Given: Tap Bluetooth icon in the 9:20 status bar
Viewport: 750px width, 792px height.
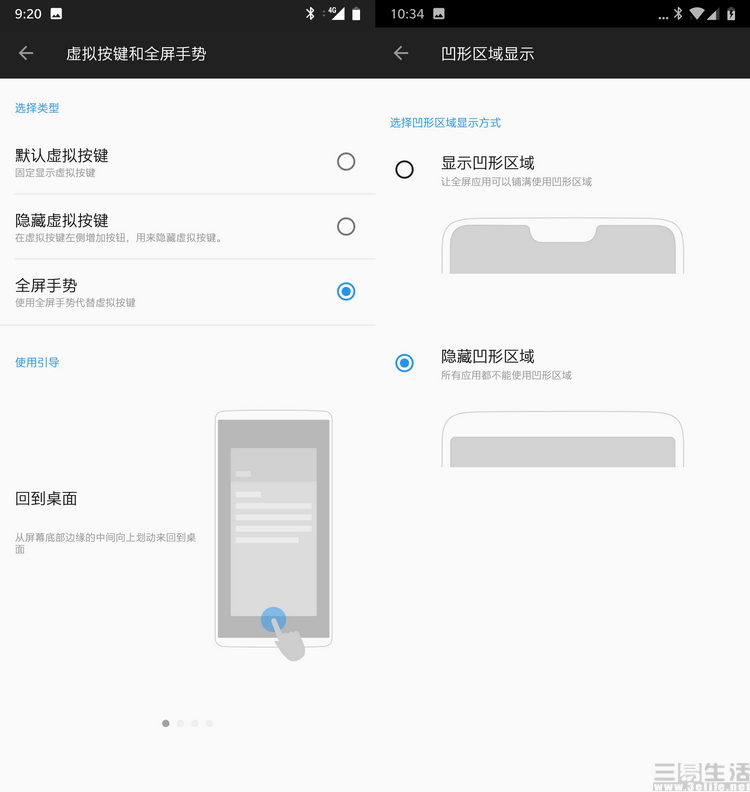Looking at the screenshot, I should click(311, 14).
